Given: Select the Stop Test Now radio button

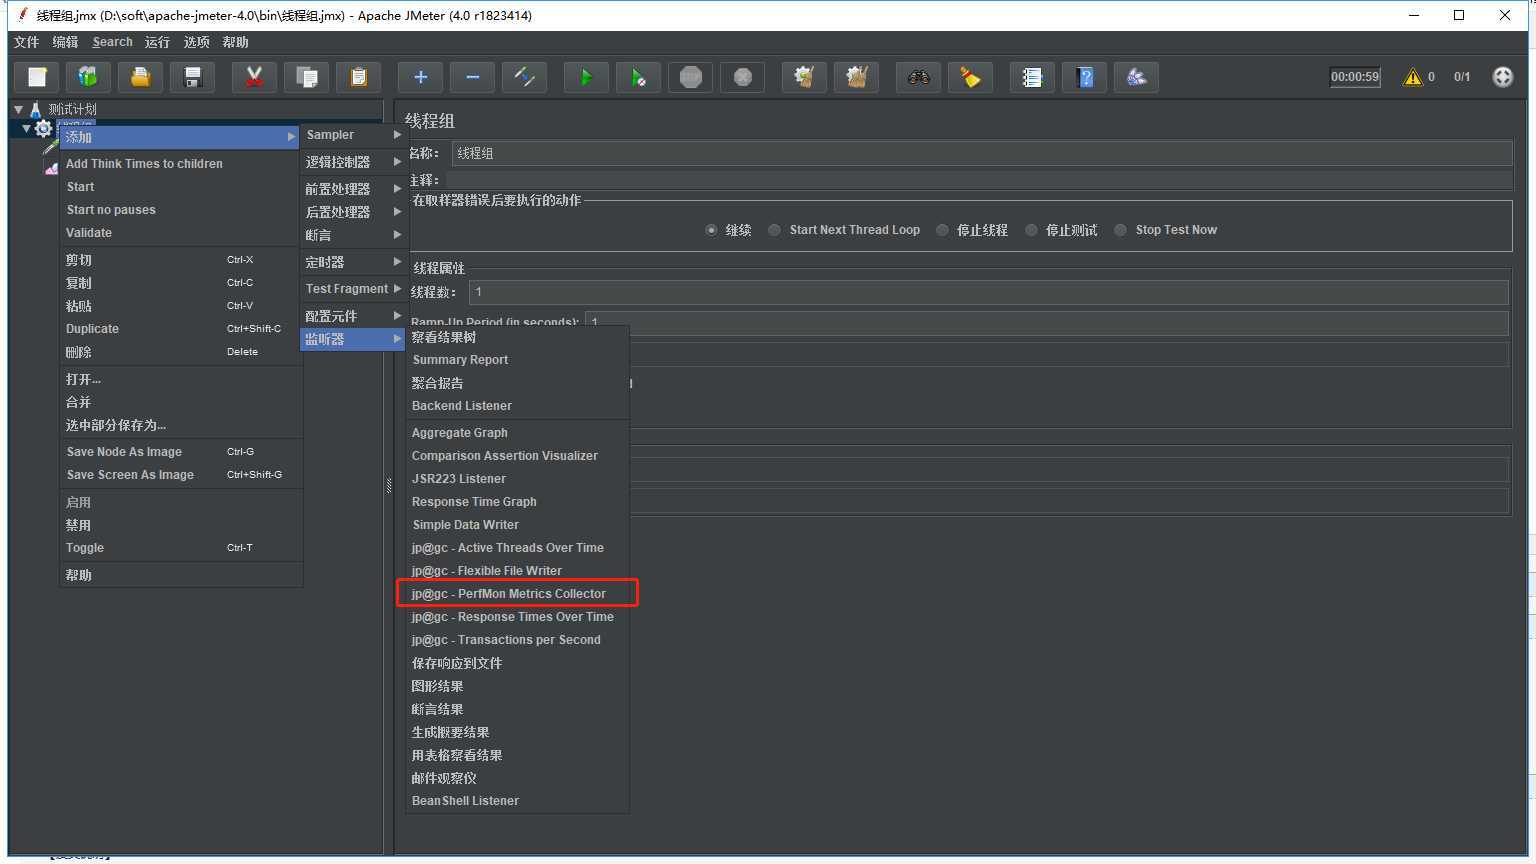Looking at the screenshot, I should coord(1121,230).
